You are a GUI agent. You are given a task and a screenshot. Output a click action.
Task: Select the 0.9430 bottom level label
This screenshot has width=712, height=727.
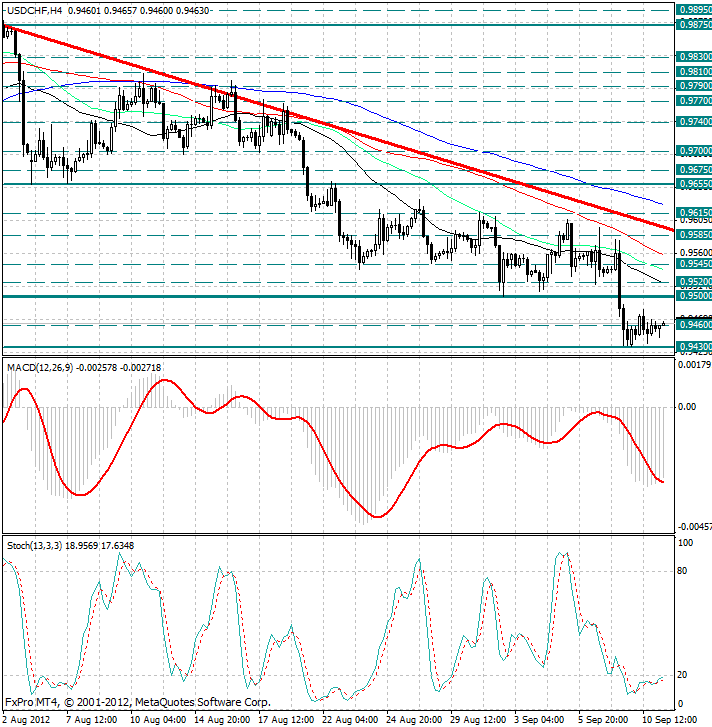coord(693,346)
